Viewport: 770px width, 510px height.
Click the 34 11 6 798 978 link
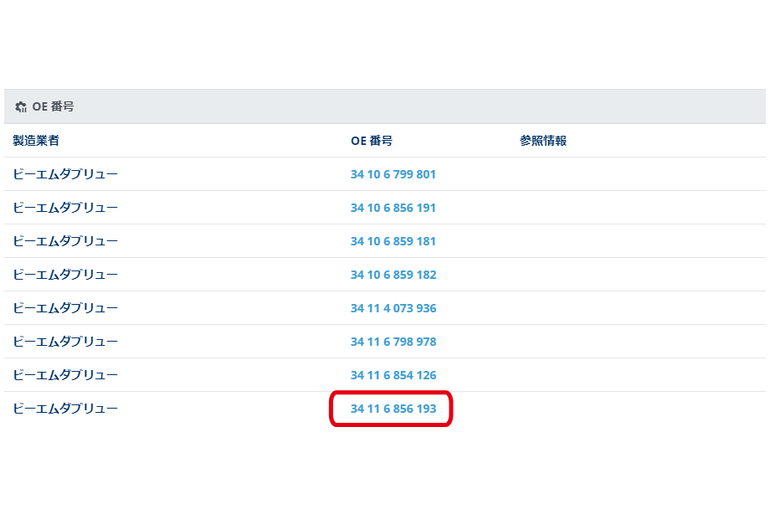pyautogui.click(x=393, y=342)
